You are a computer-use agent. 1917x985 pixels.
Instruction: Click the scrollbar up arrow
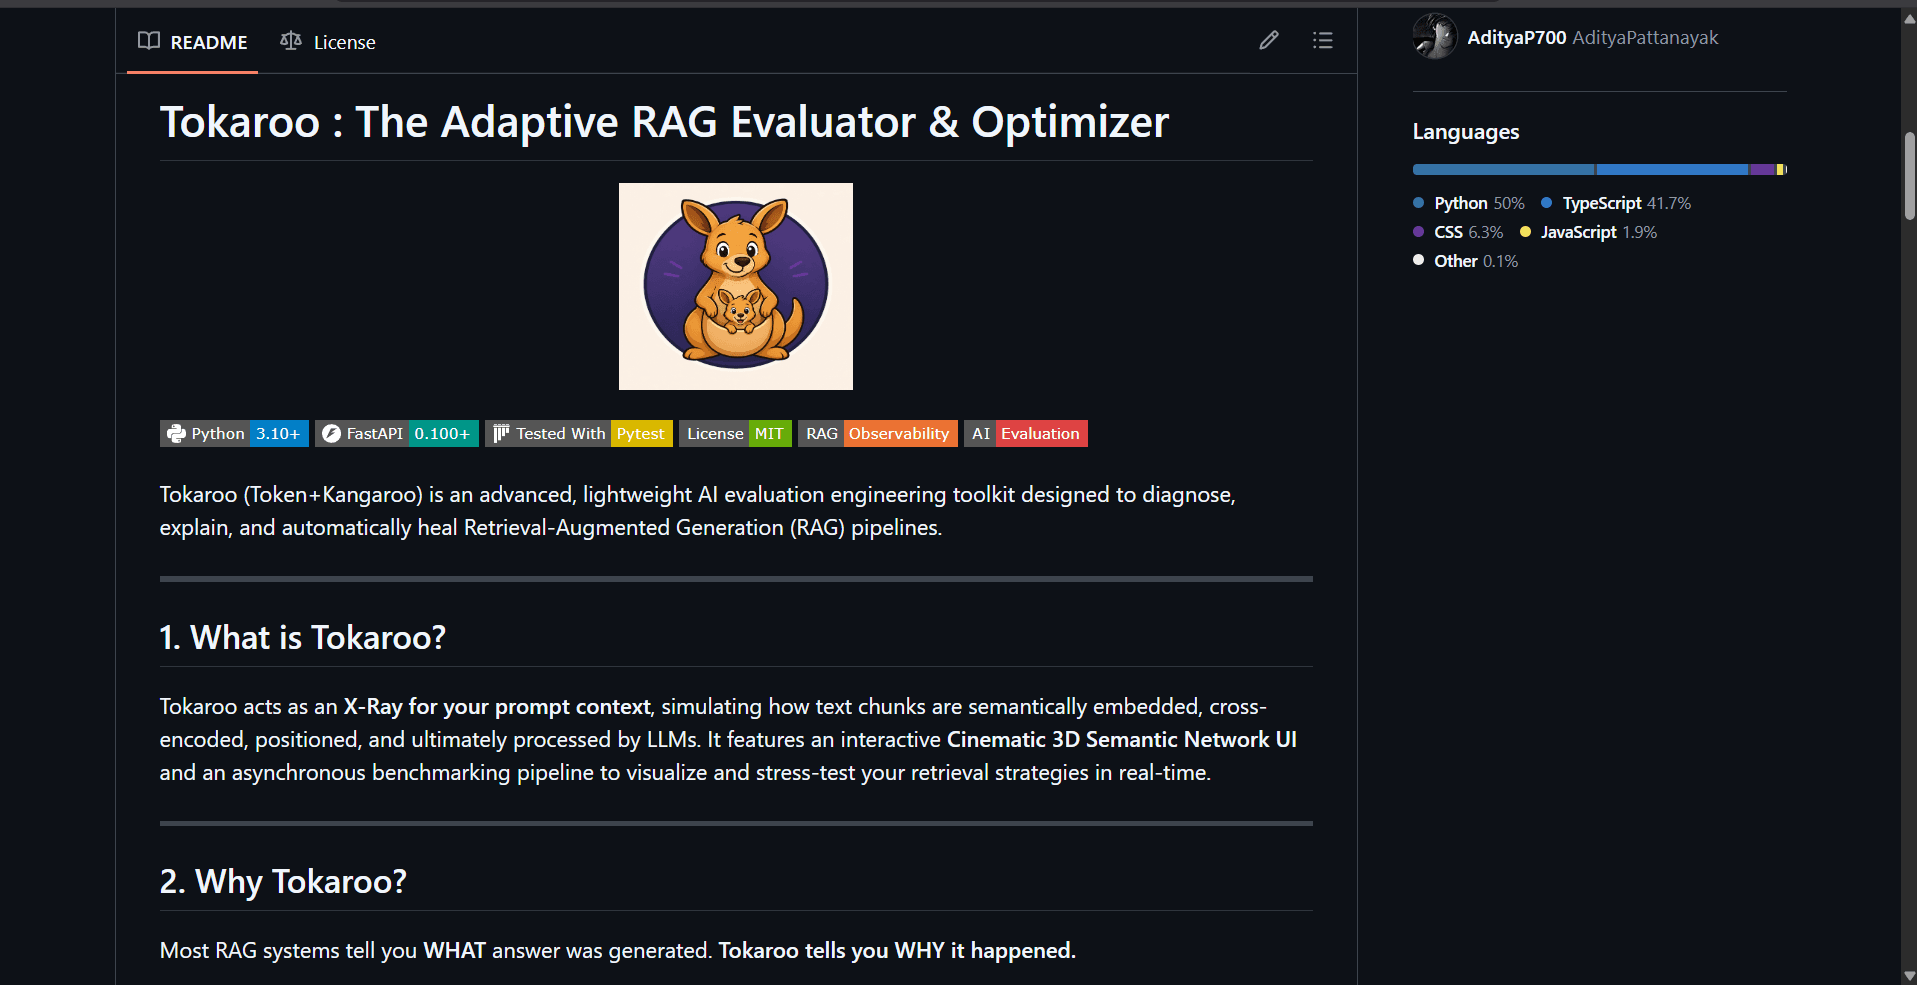click(x=1909, y=18)
